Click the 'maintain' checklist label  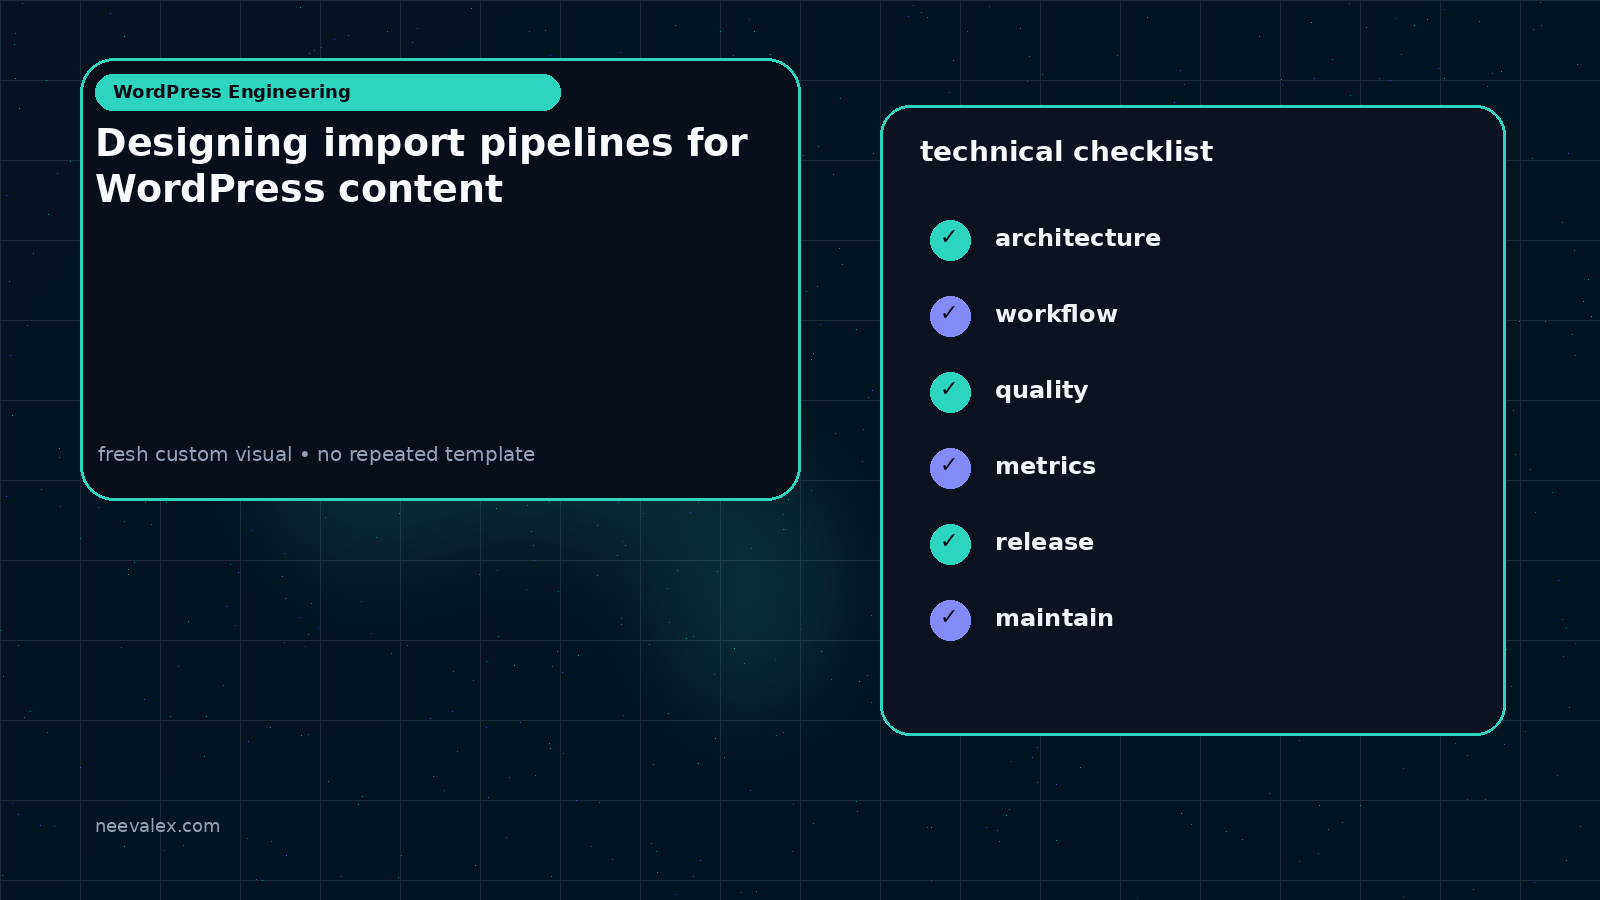(1054, 618)
